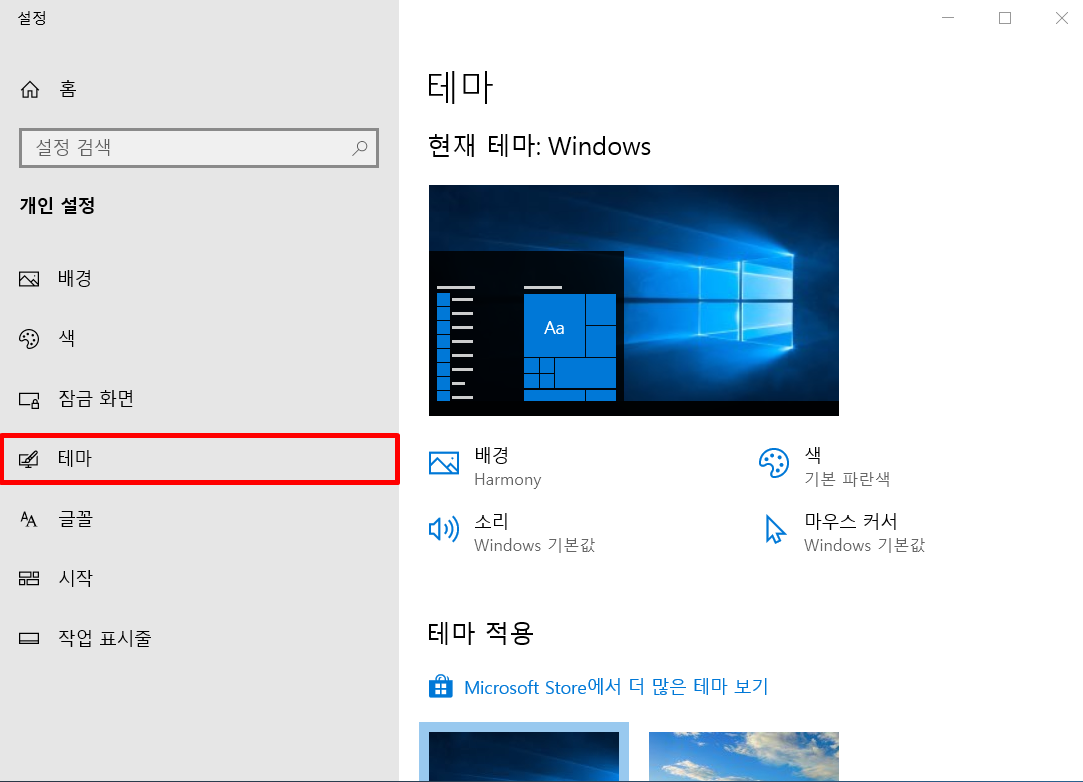
Task: Select the sky clouds theme thumbnail
Action: click(x=744, y=756)
